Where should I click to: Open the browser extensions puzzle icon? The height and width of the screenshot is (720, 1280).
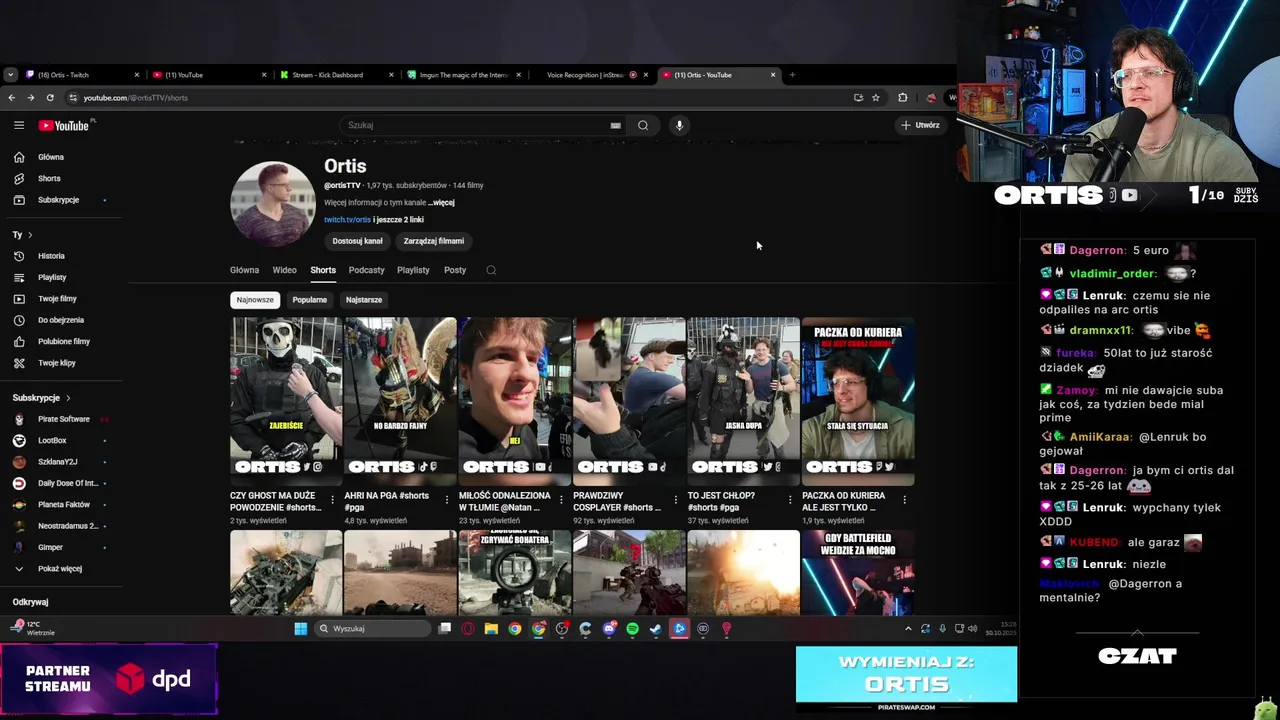pos(903,98)
